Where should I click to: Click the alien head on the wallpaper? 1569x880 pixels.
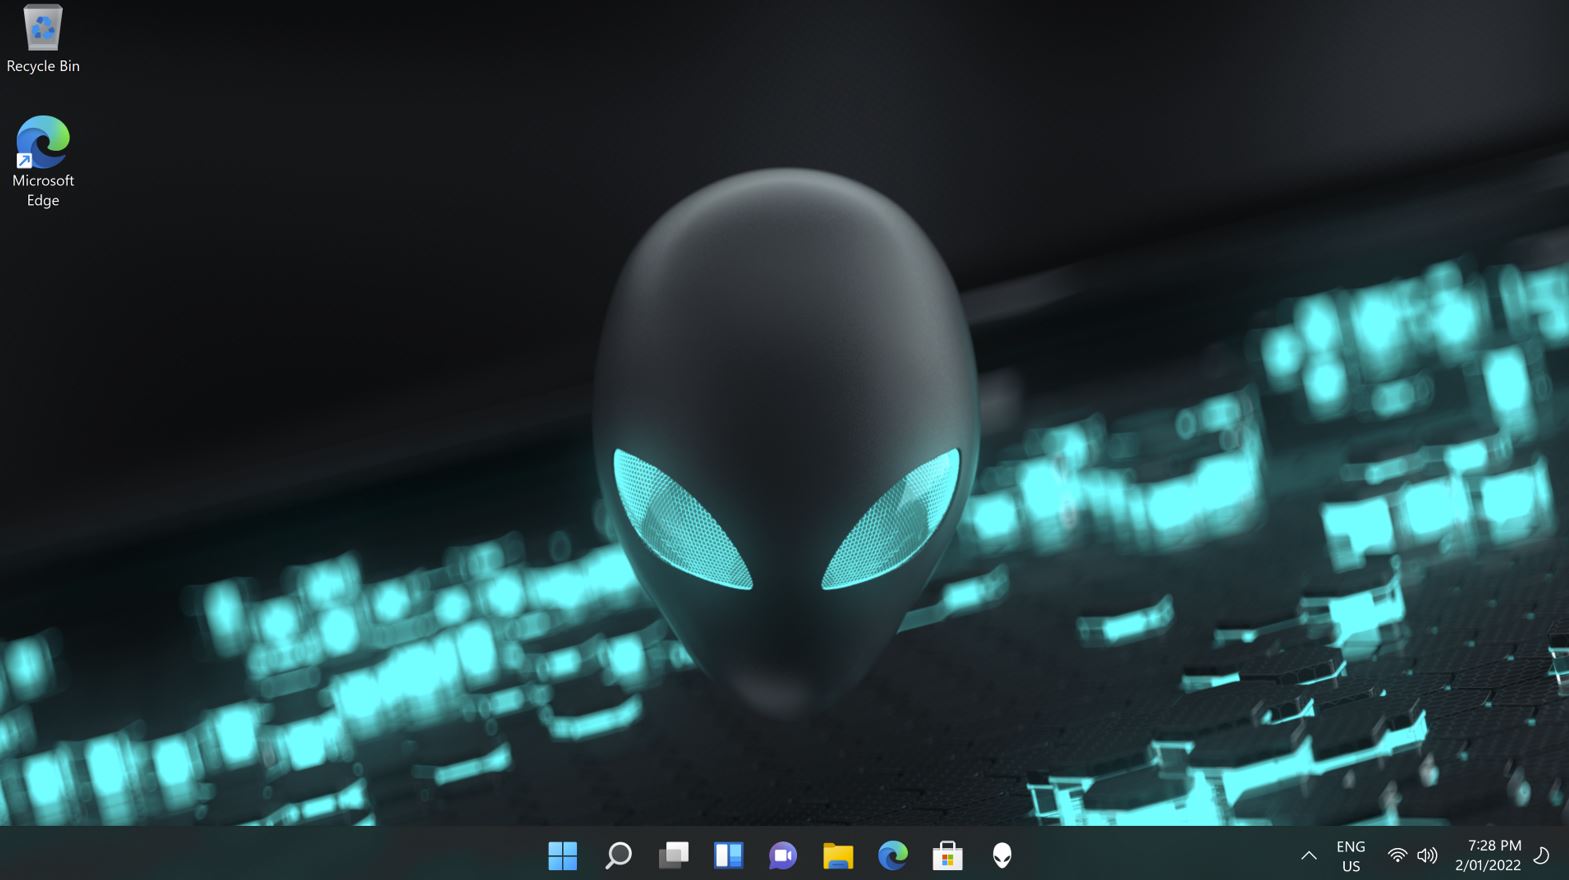(786, 430)
